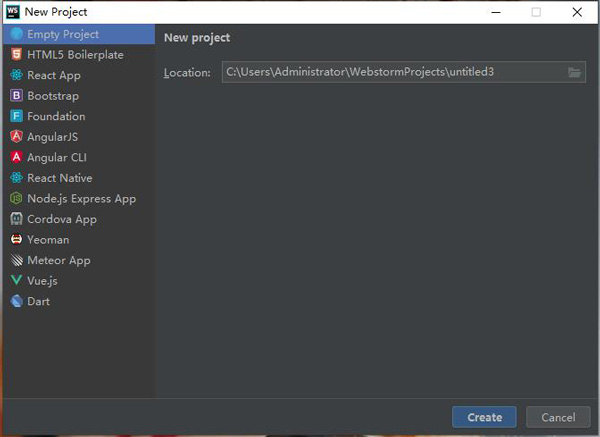Click the Dart blue icon
The height and width of the screenshot is (437, 600).
(16, 301)
